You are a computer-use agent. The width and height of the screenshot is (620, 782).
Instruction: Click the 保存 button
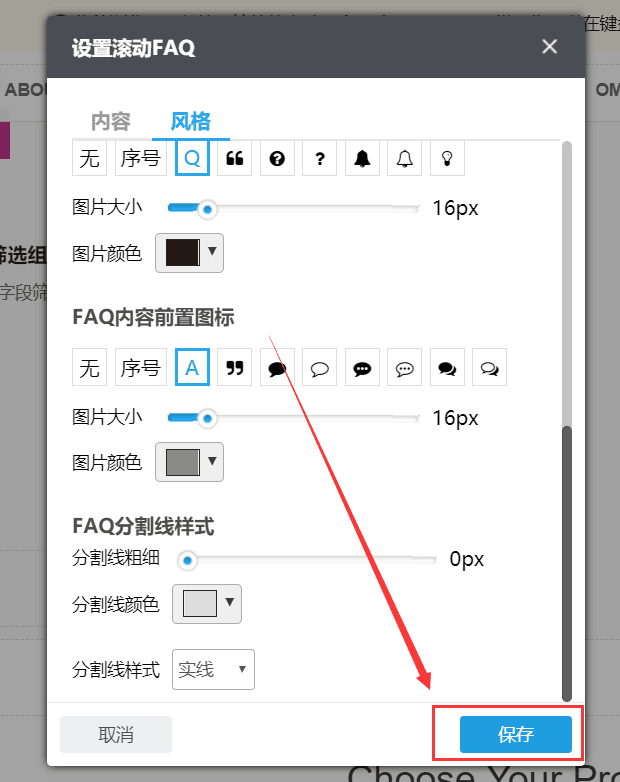pyautogui.click(x=515, y=735)
